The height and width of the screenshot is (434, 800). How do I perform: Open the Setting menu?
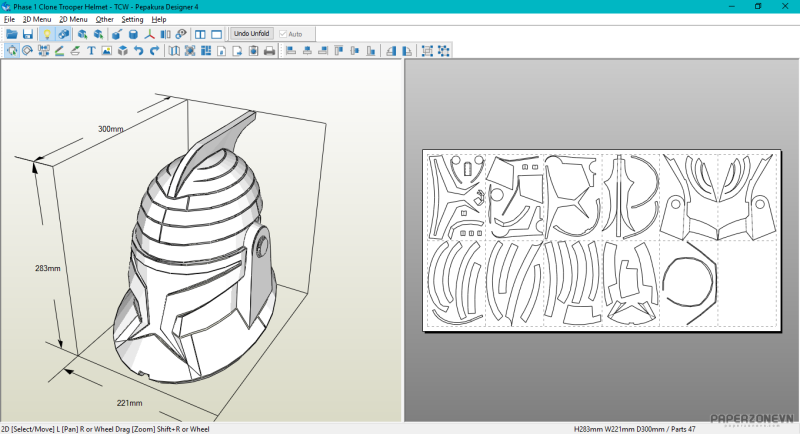[132, 19]
